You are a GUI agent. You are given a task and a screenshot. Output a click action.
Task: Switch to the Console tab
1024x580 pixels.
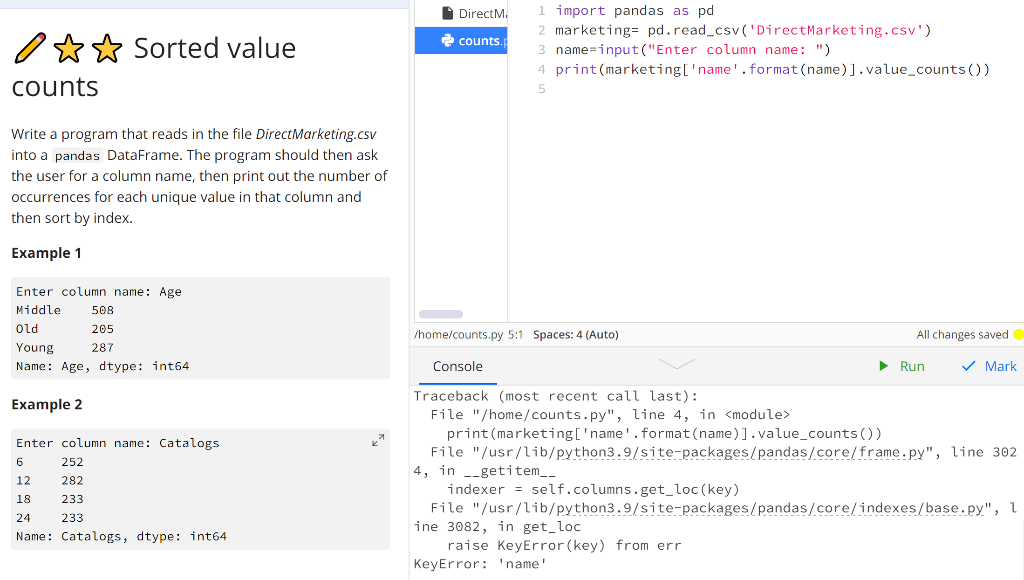pyautogui.click(x=458, y=366)
